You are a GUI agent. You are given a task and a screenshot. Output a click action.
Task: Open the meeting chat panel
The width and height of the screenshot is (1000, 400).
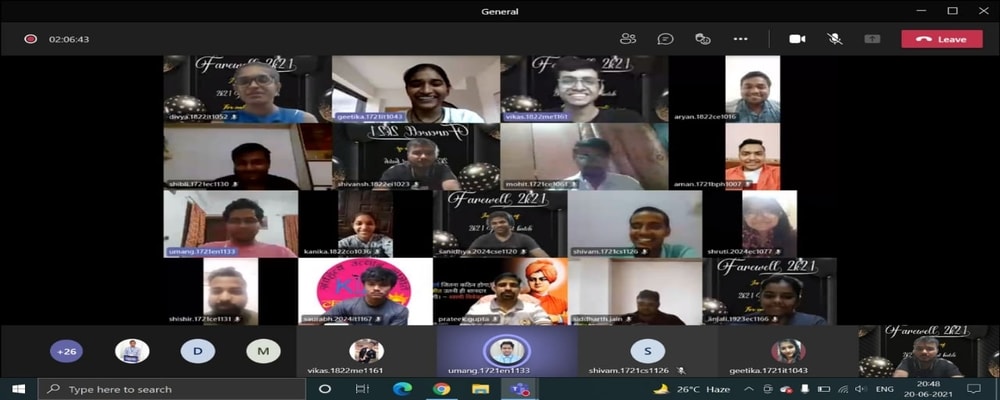(x=665, y=39)
